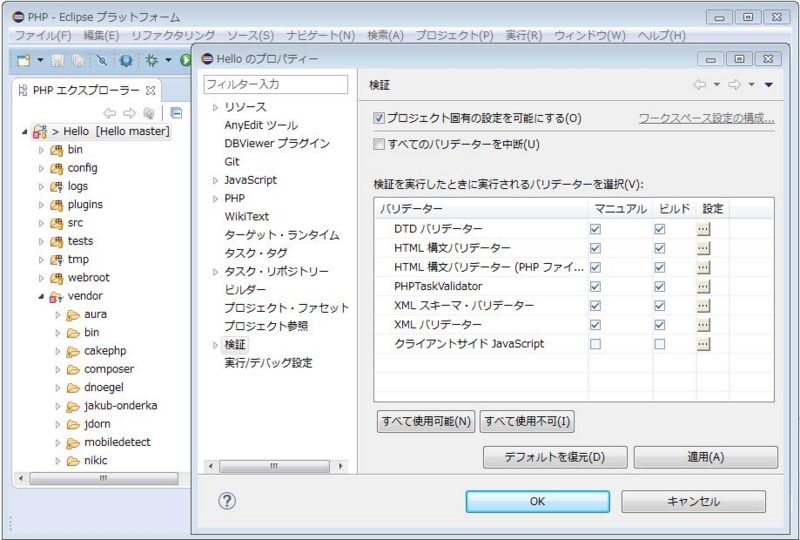This screenshot has width=800, height=540.
Task: Select Git in properties tree
Action: [x=232, y=162]
